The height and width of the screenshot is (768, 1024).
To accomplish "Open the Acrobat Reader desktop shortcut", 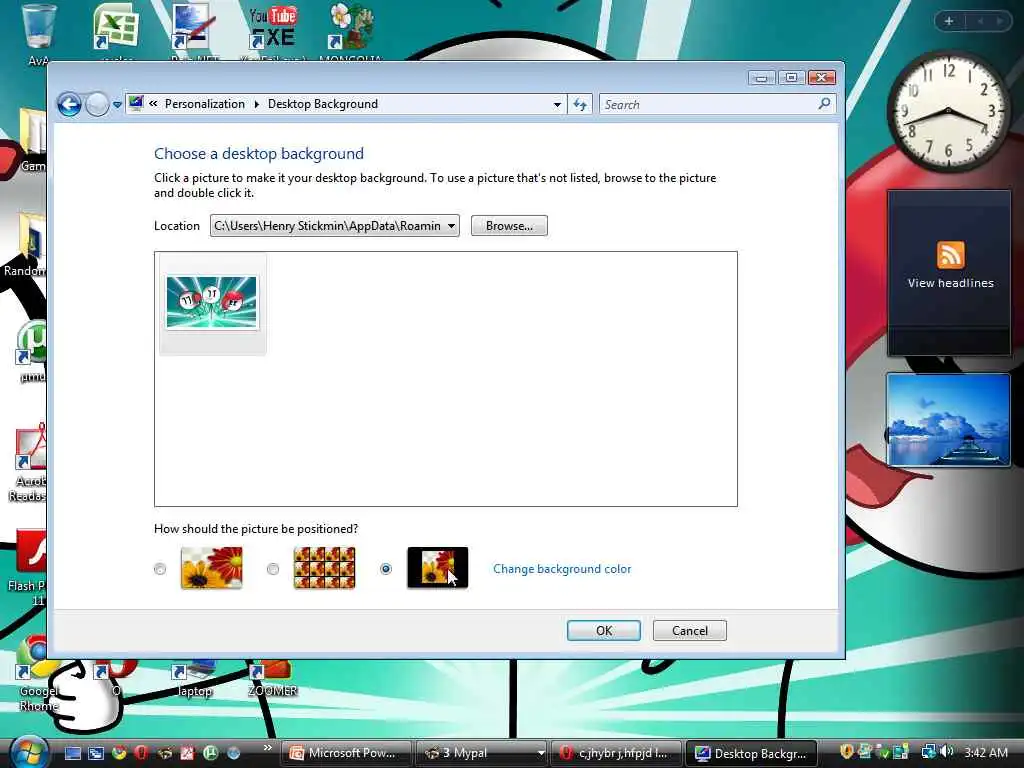I will coord(29,462).
